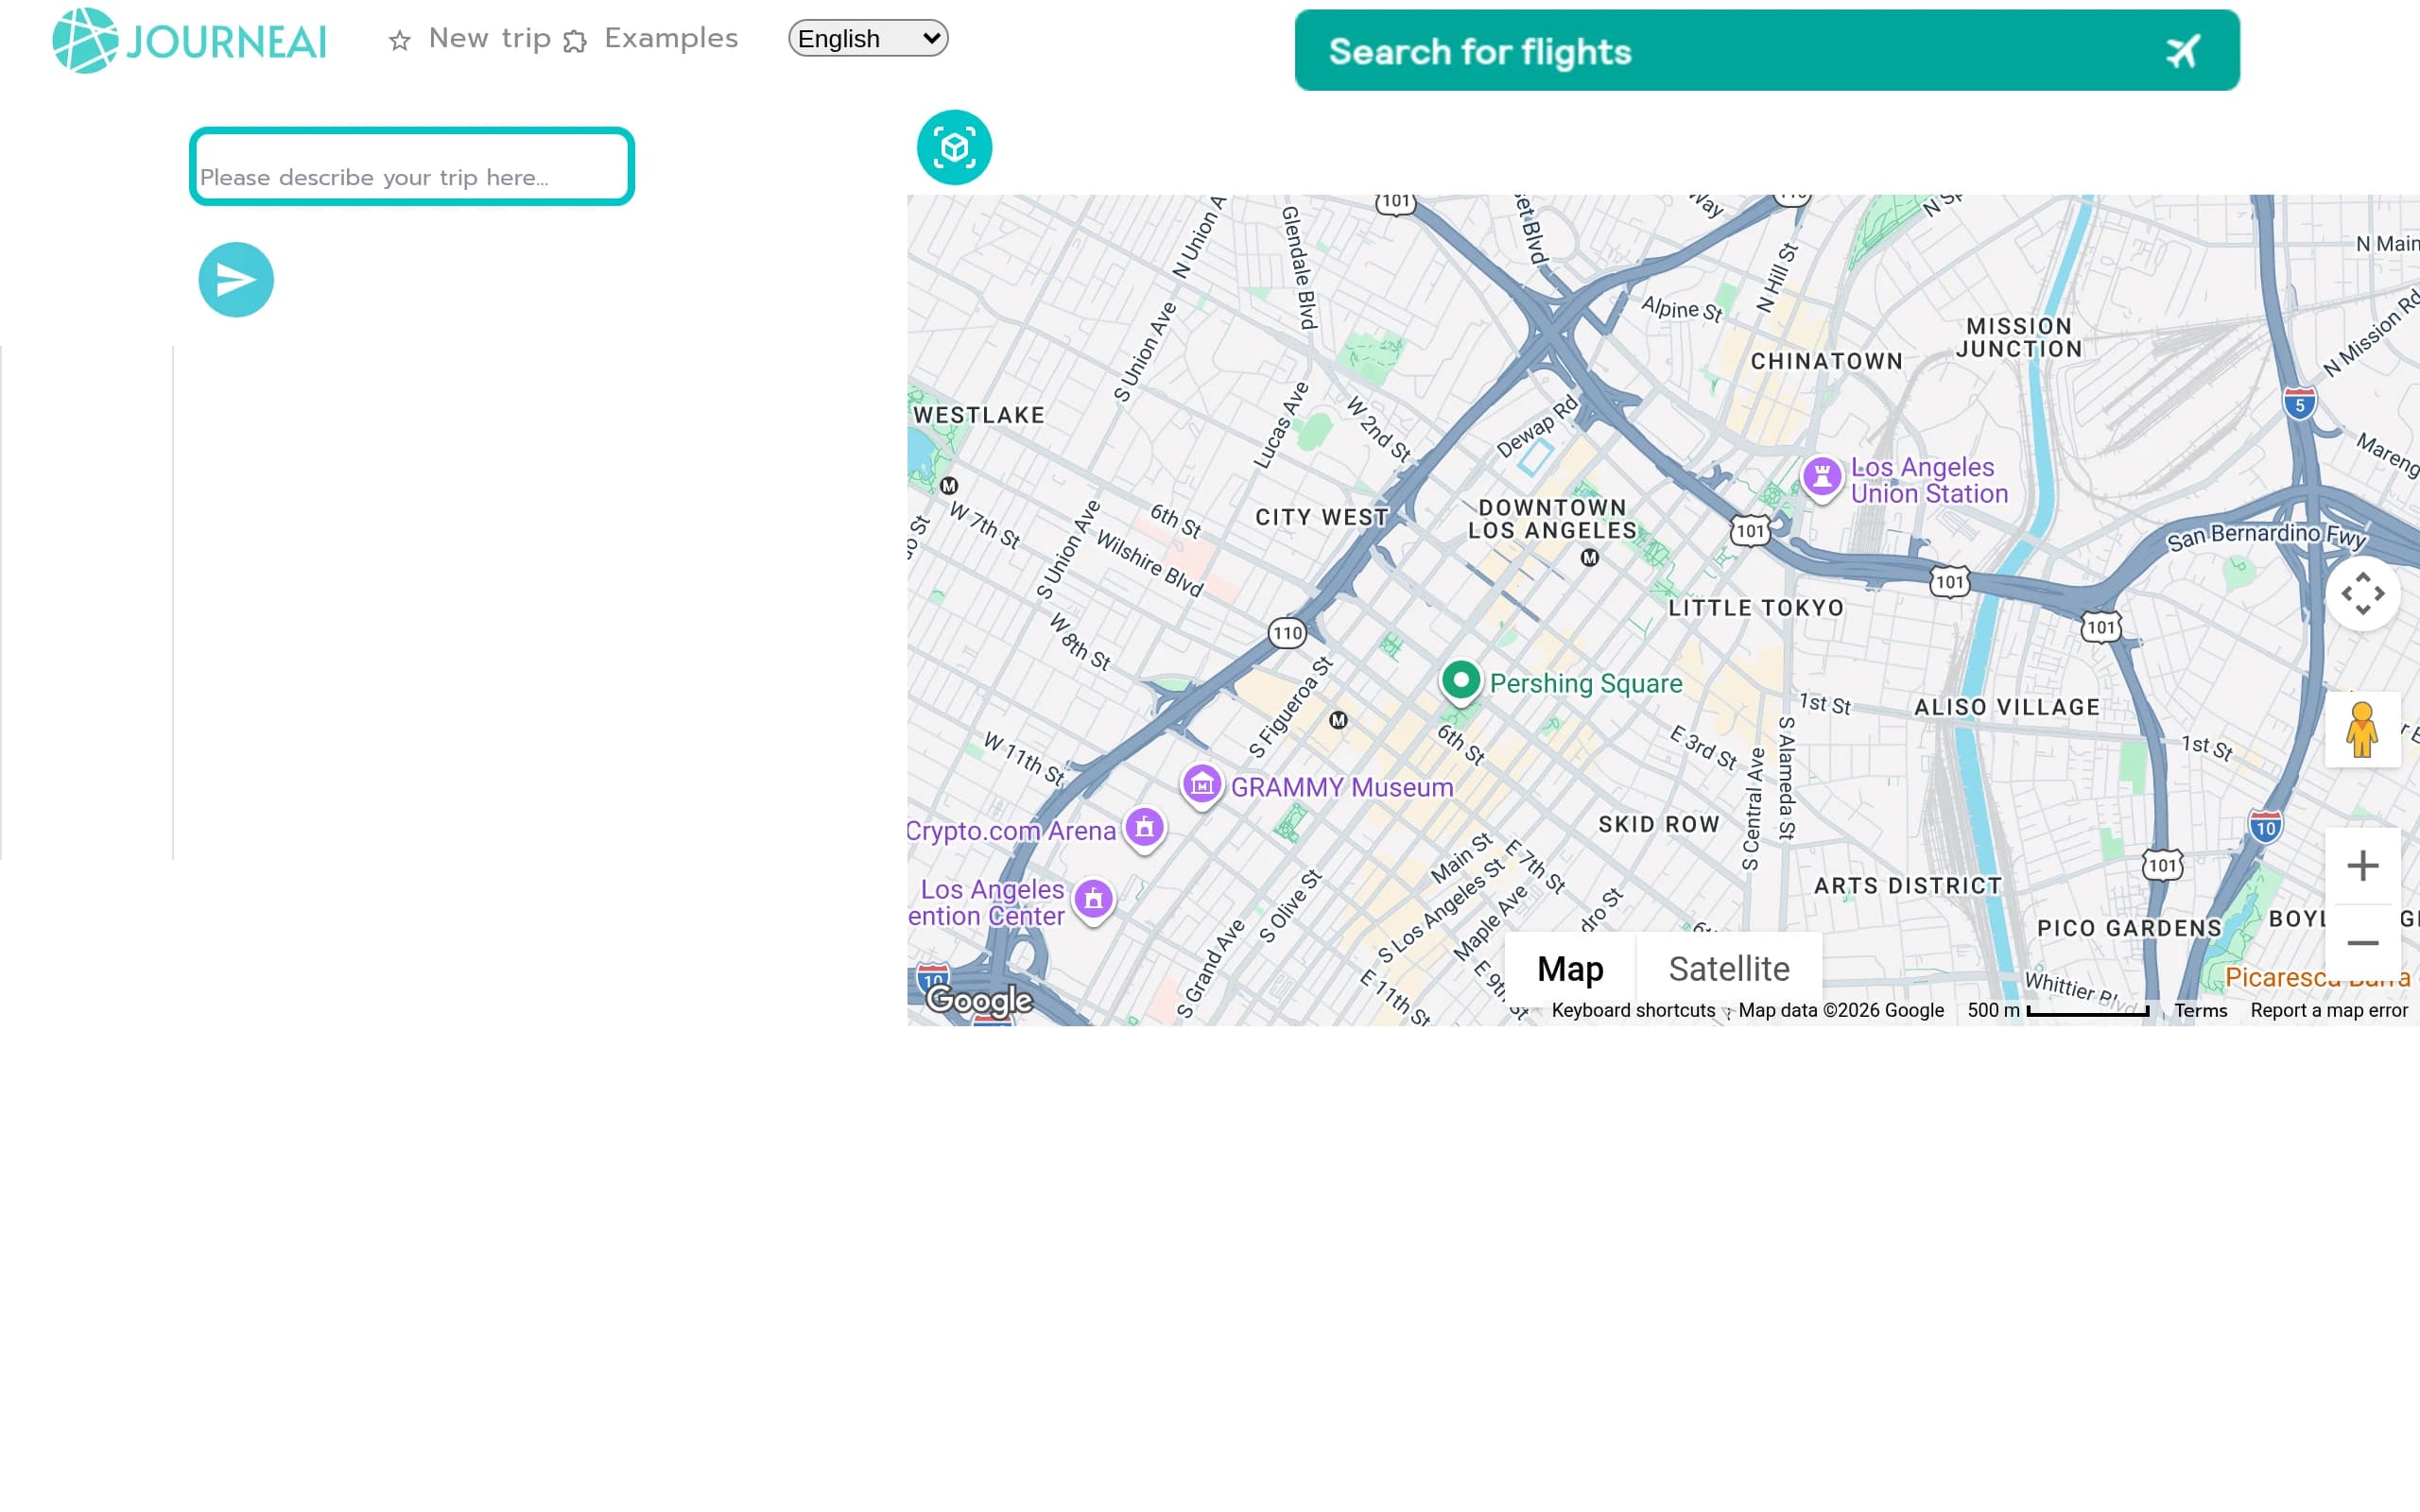This screenshot has height=1512, width=2420.
Task: Click the Crypto.com Arena label
Action: (x=1011, y=831)
